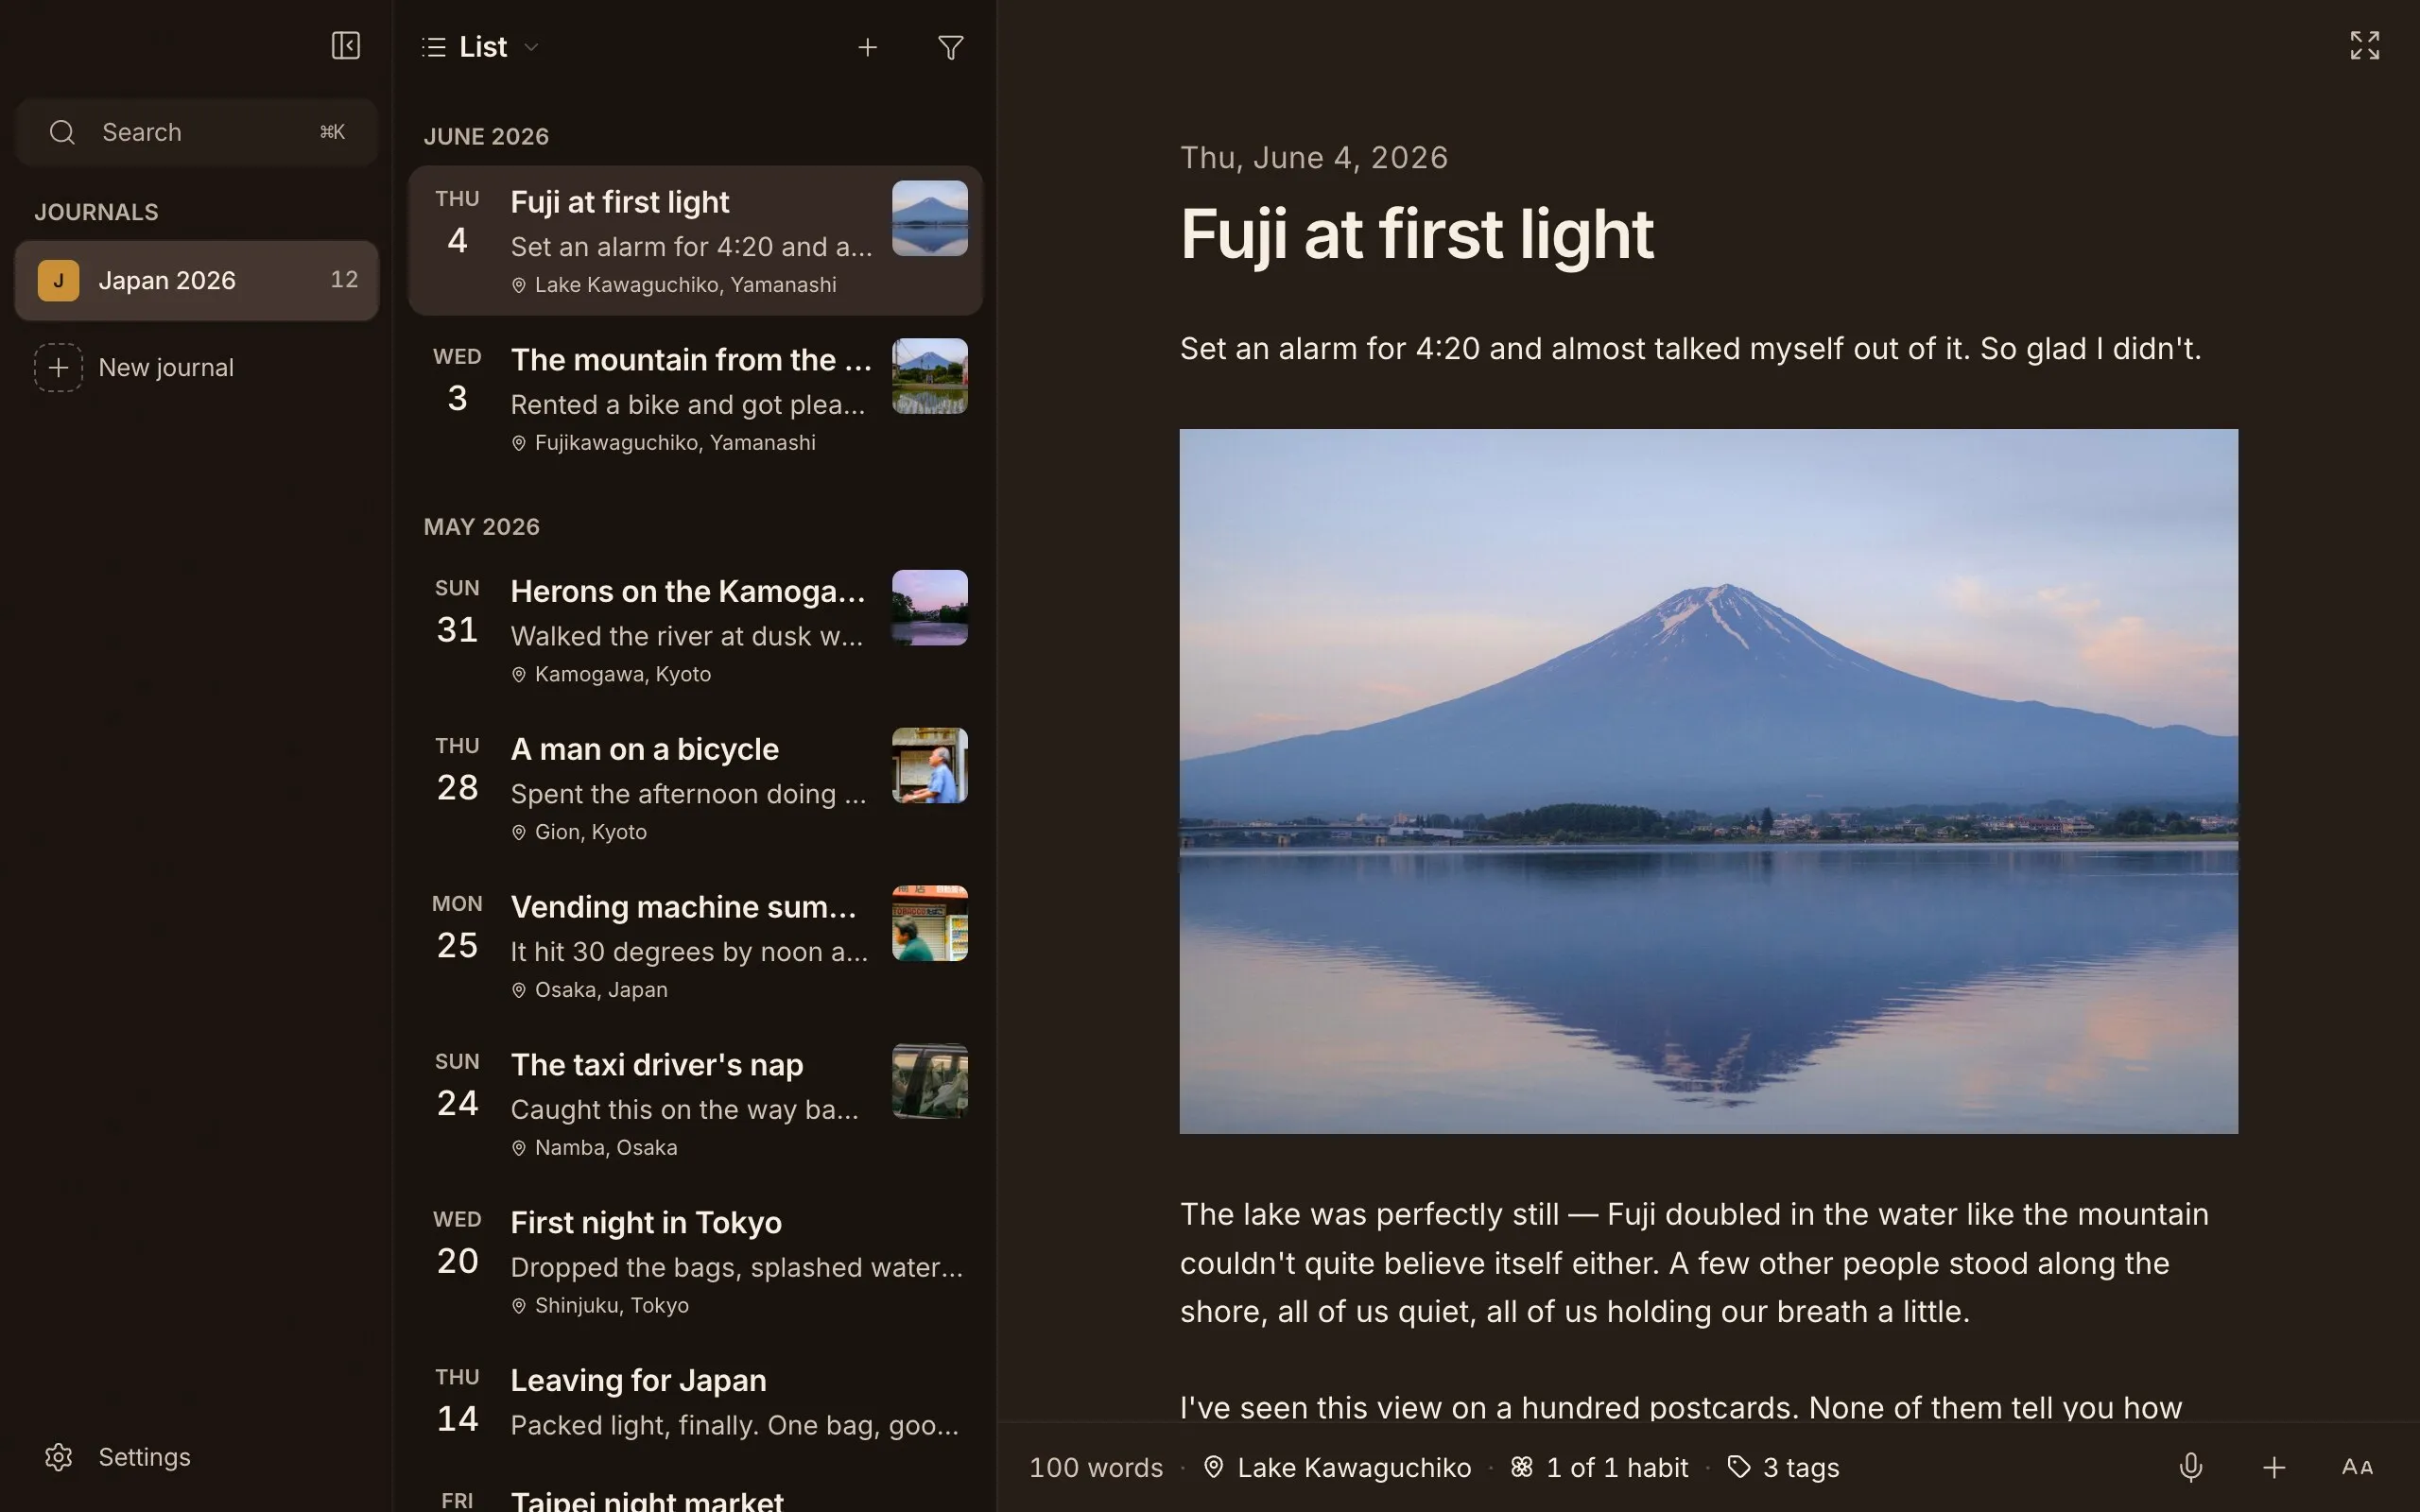Open the 1 of 1 habit indicator

(1599, 1467)
